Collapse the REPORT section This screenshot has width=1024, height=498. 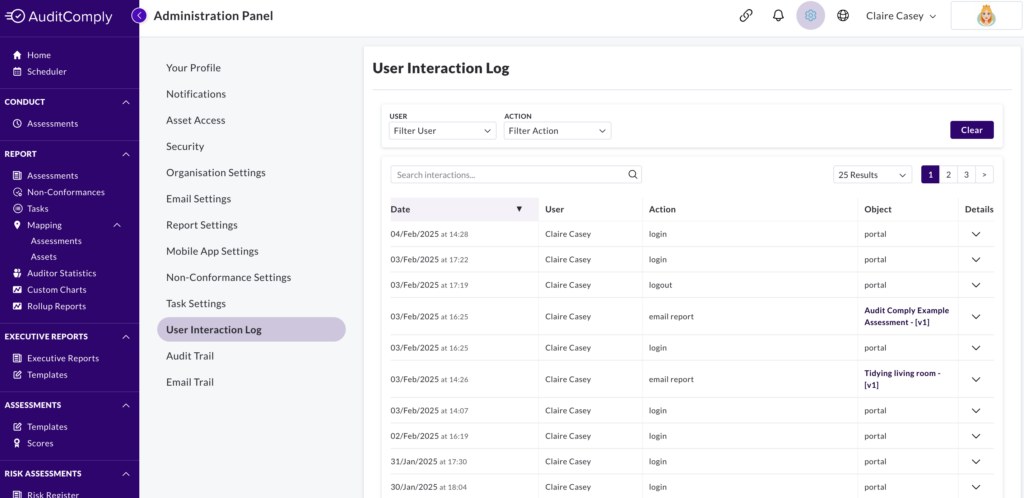coord(126,154)
